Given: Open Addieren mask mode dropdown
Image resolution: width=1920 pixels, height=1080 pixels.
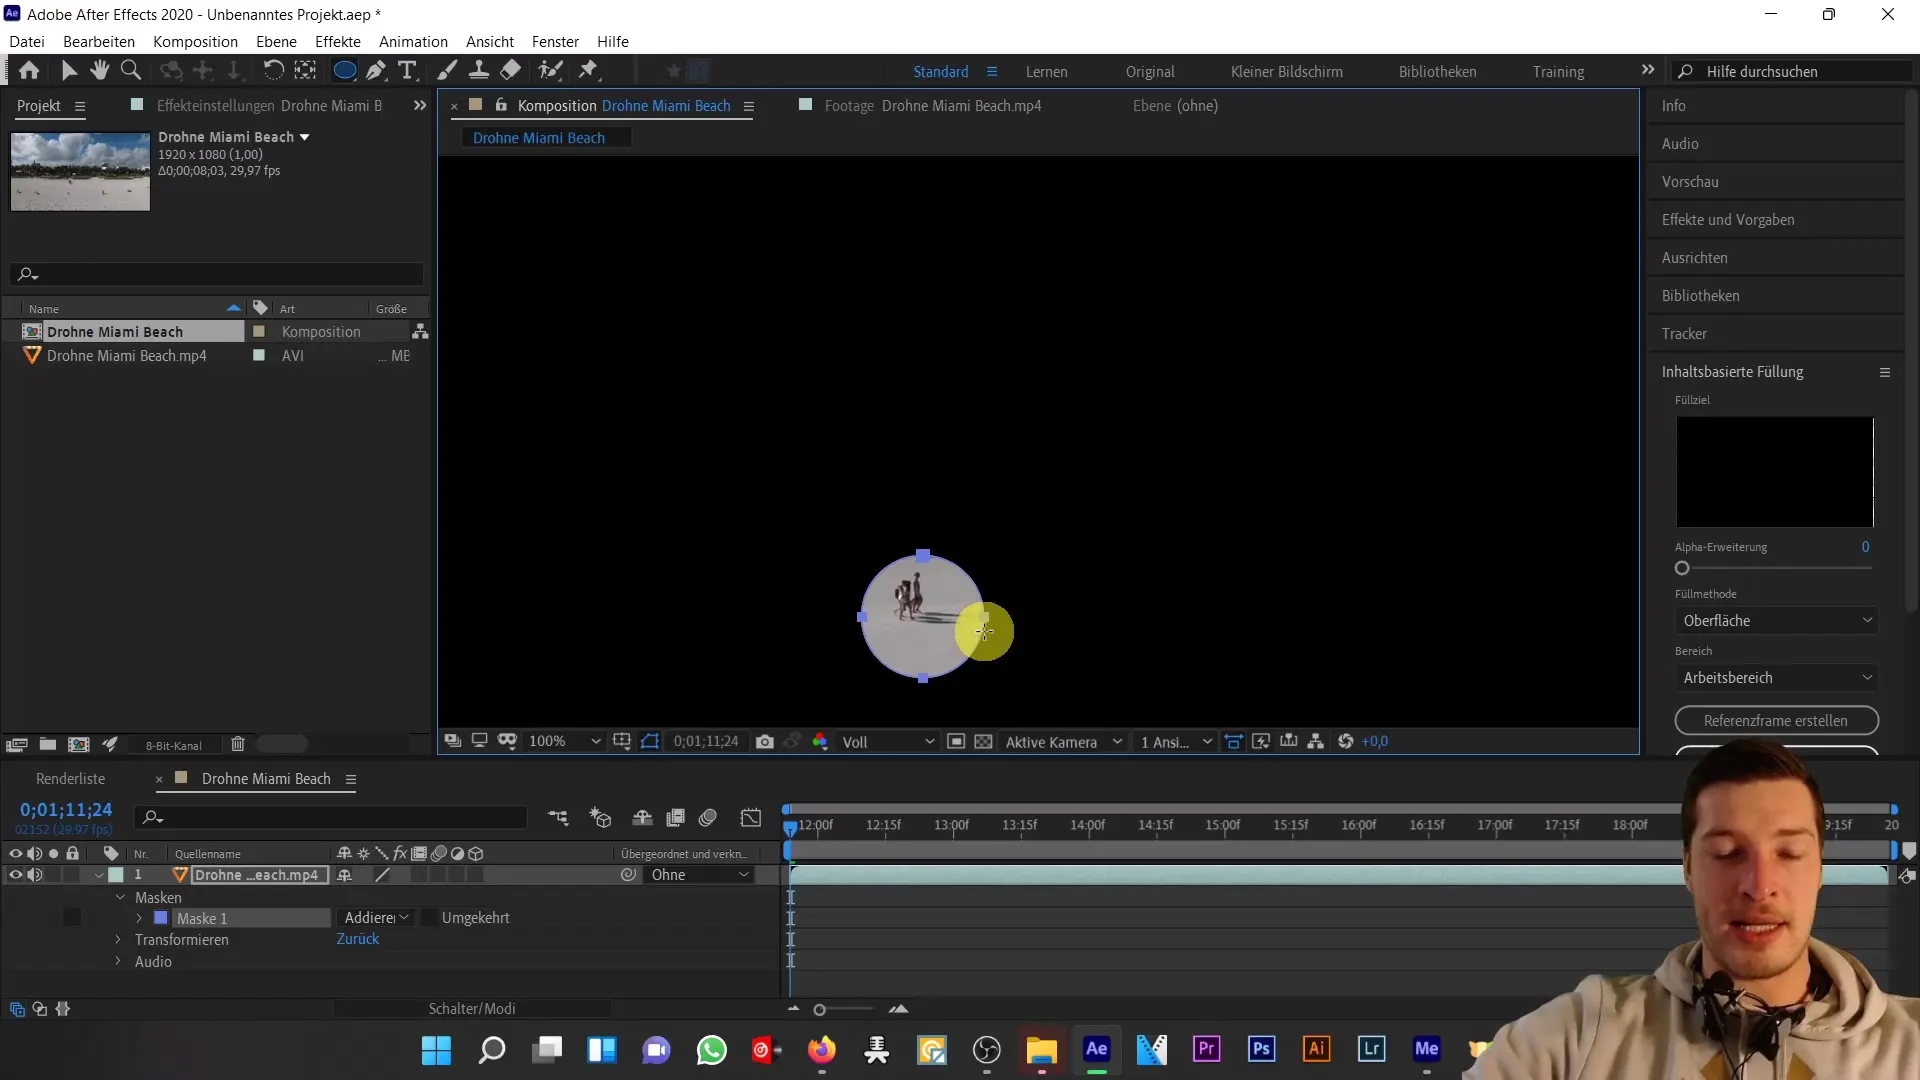Looking at the screenshot, I should click(376, 918).
